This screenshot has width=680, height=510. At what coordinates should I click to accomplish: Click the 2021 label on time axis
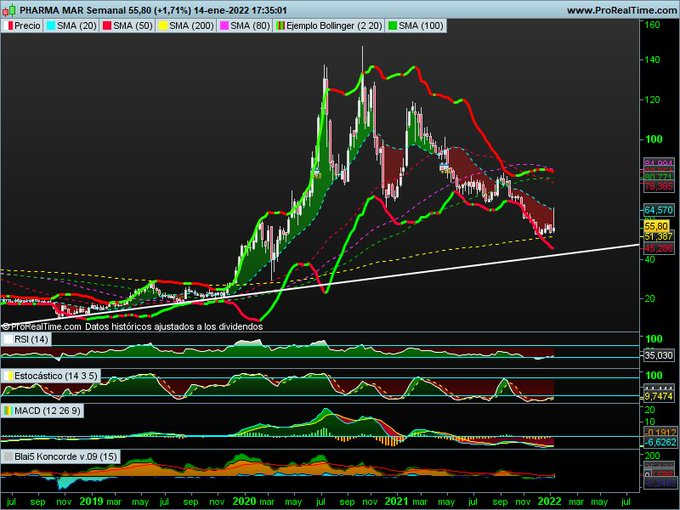click(x=397, y=502)
